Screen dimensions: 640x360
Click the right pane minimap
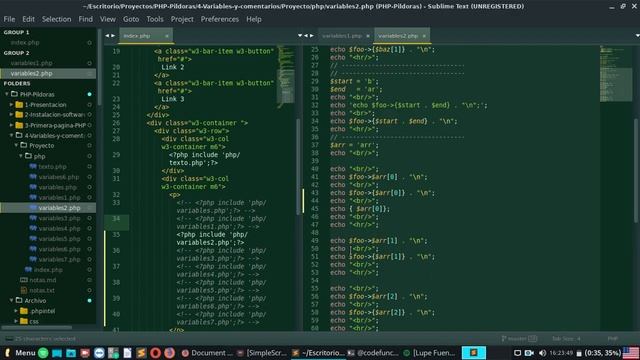[616, 73]
